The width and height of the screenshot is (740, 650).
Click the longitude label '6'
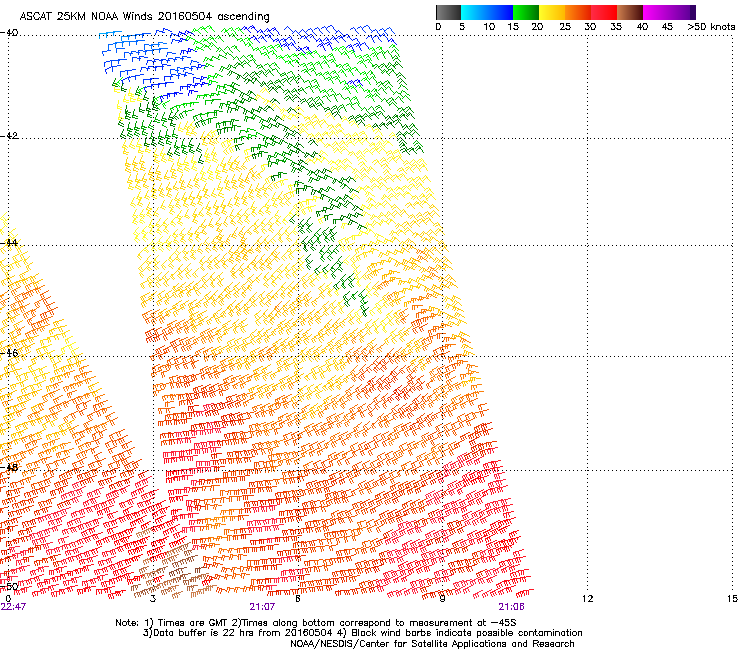tap(298, 599)
